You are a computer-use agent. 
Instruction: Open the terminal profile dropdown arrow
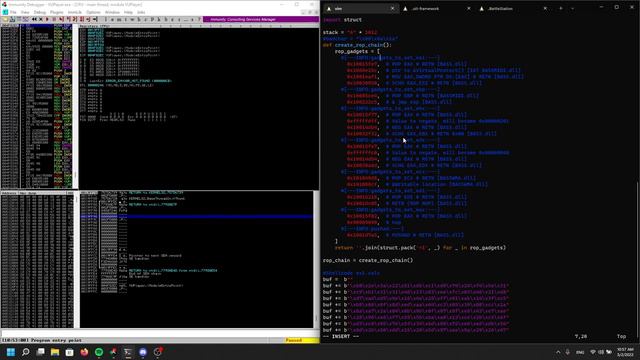572,8
